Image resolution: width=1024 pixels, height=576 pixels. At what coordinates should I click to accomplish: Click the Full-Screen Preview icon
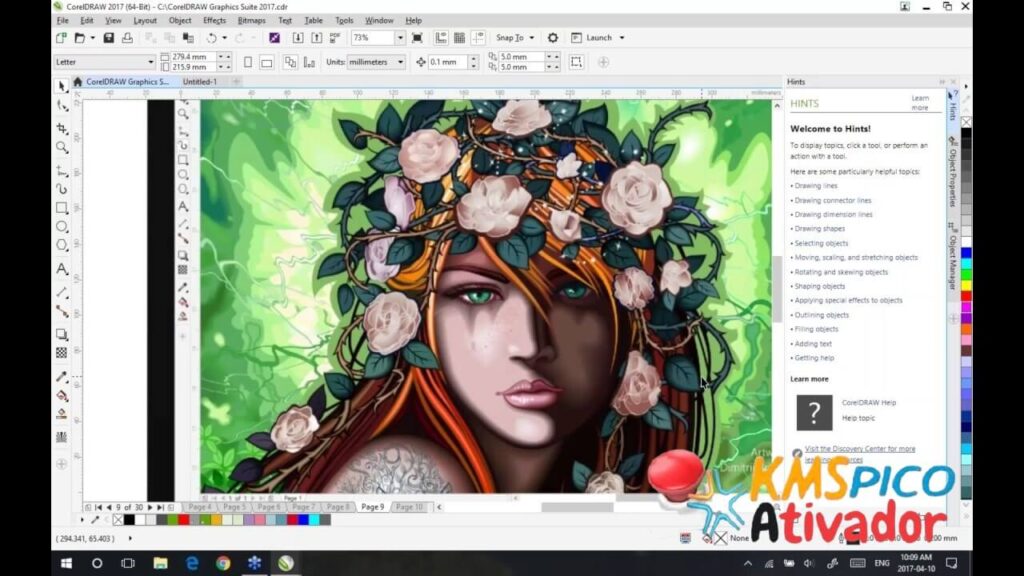pyautogui.click(x=417, y=38)
